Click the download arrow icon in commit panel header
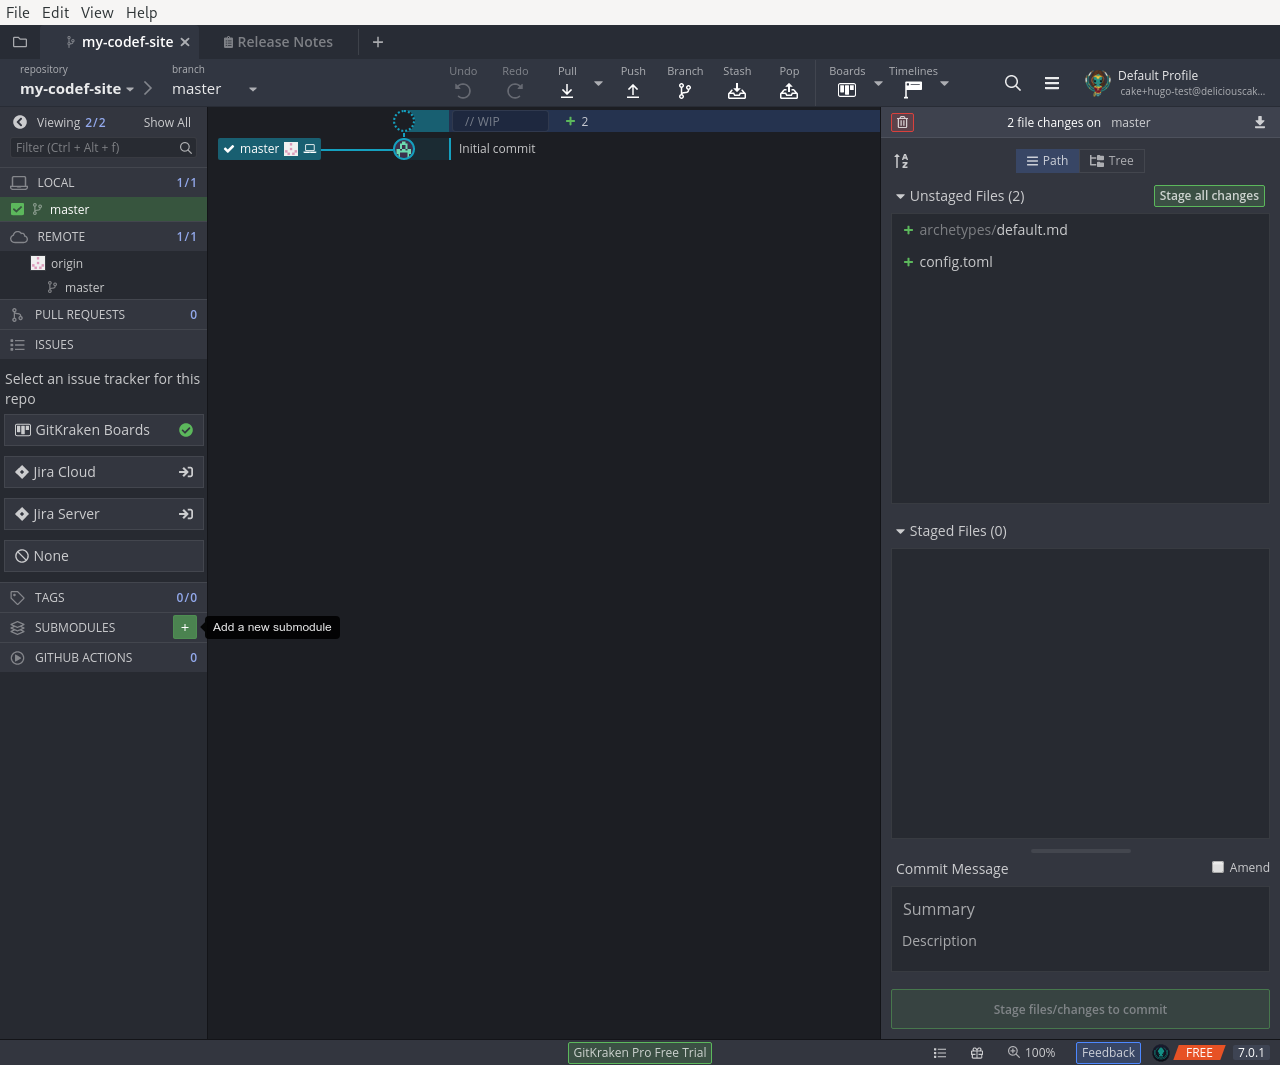Image resolution: width=1280 pixels, height=1065 pixels. [x=1260, y=122]
